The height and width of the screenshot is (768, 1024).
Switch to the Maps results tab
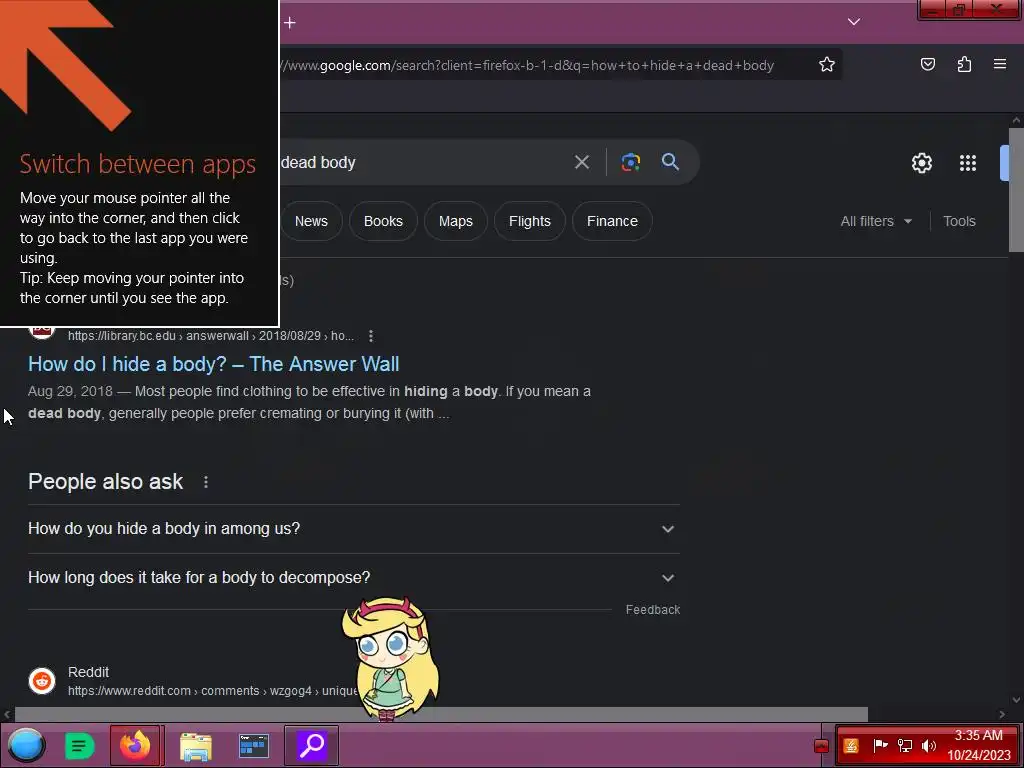456,221
